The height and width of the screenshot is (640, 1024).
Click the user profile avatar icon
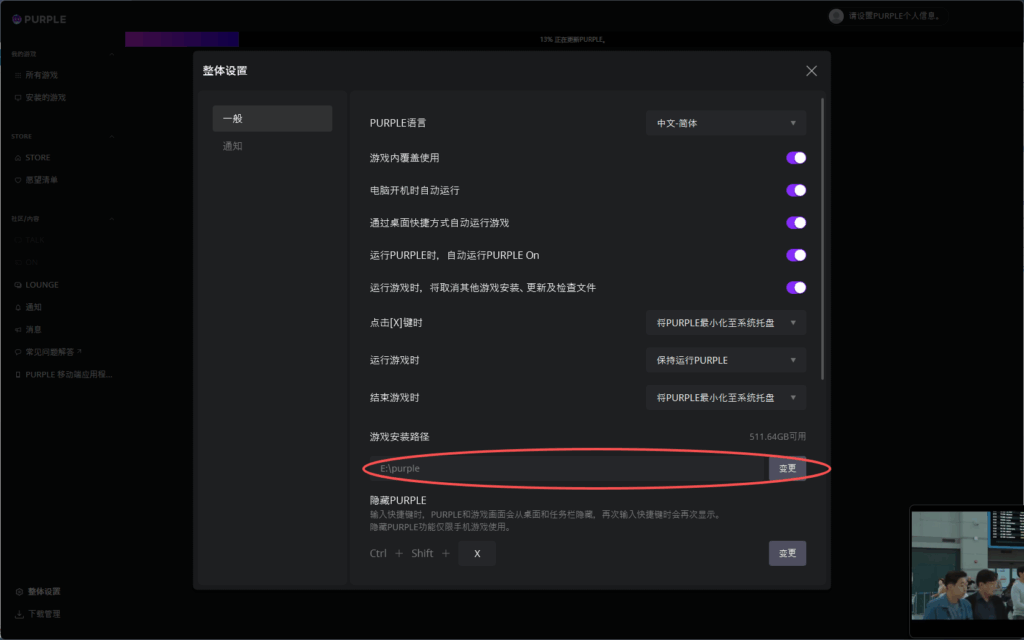coord(836,16)
